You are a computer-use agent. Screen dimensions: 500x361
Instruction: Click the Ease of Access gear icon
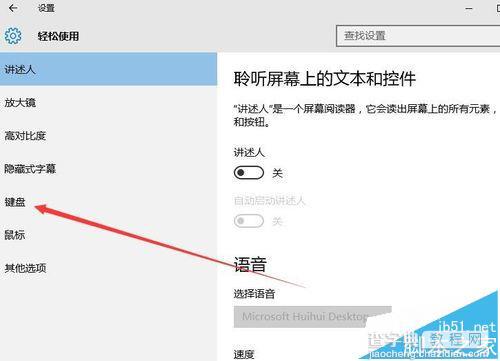tap(13, 36)
